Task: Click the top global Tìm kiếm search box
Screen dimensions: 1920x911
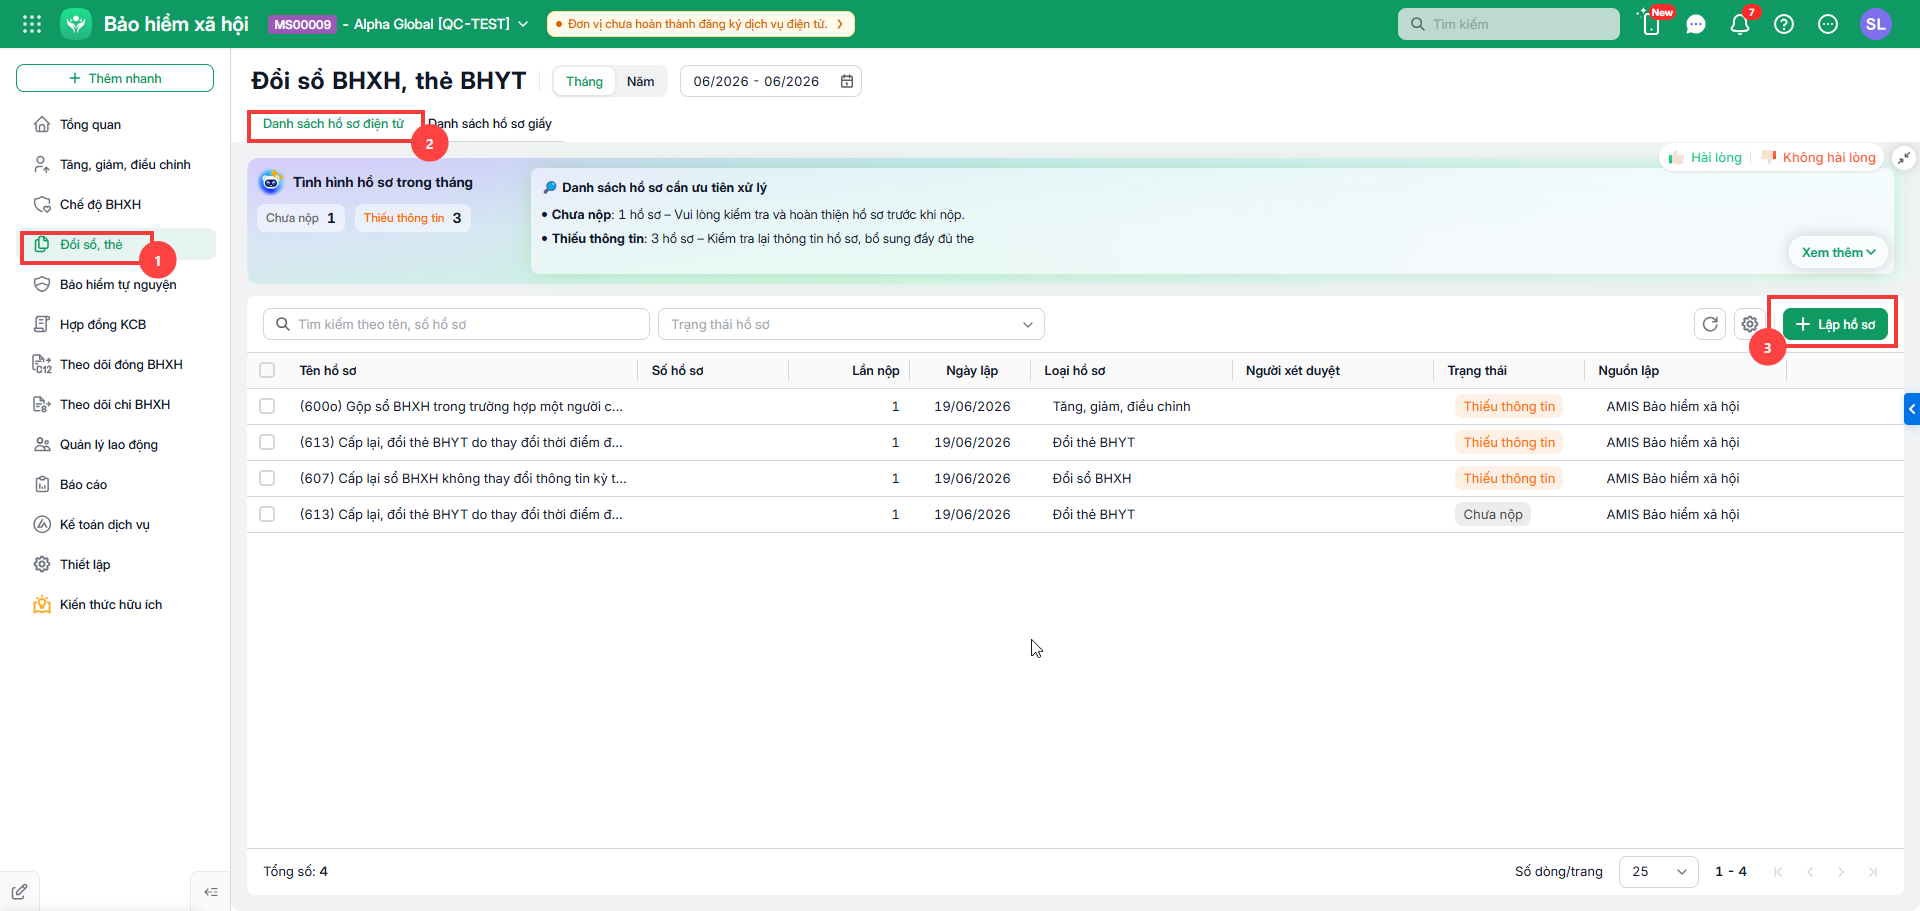Action: (1509, 24)
